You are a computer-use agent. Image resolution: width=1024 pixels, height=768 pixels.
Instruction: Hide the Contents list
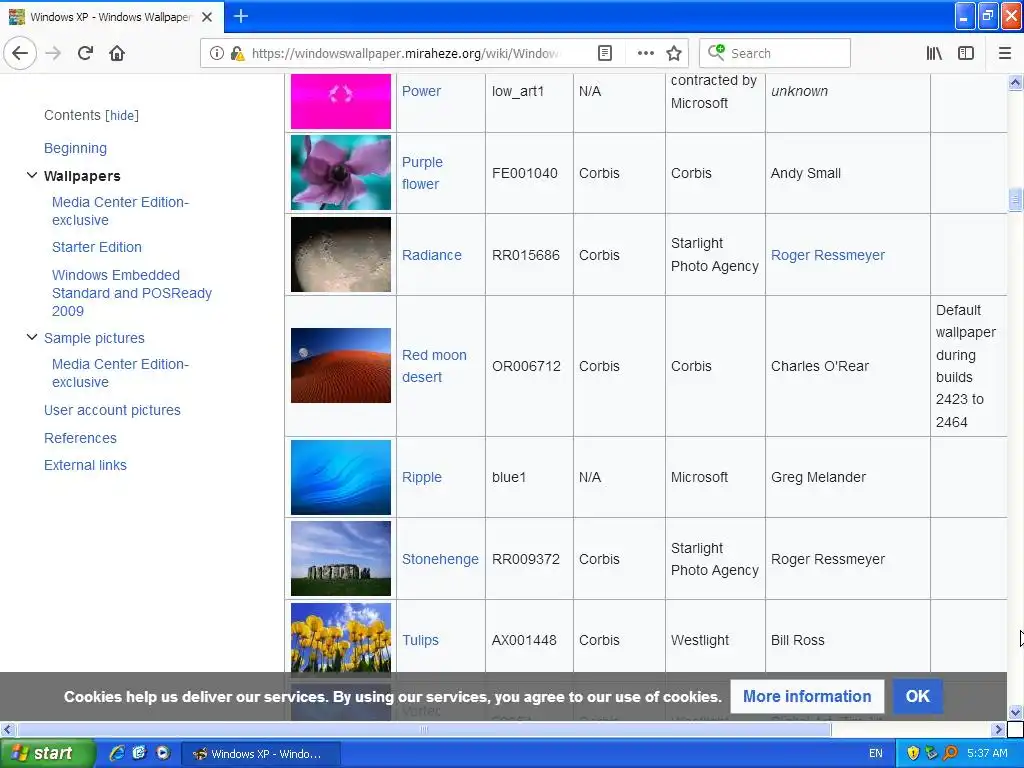pos(122,116)
